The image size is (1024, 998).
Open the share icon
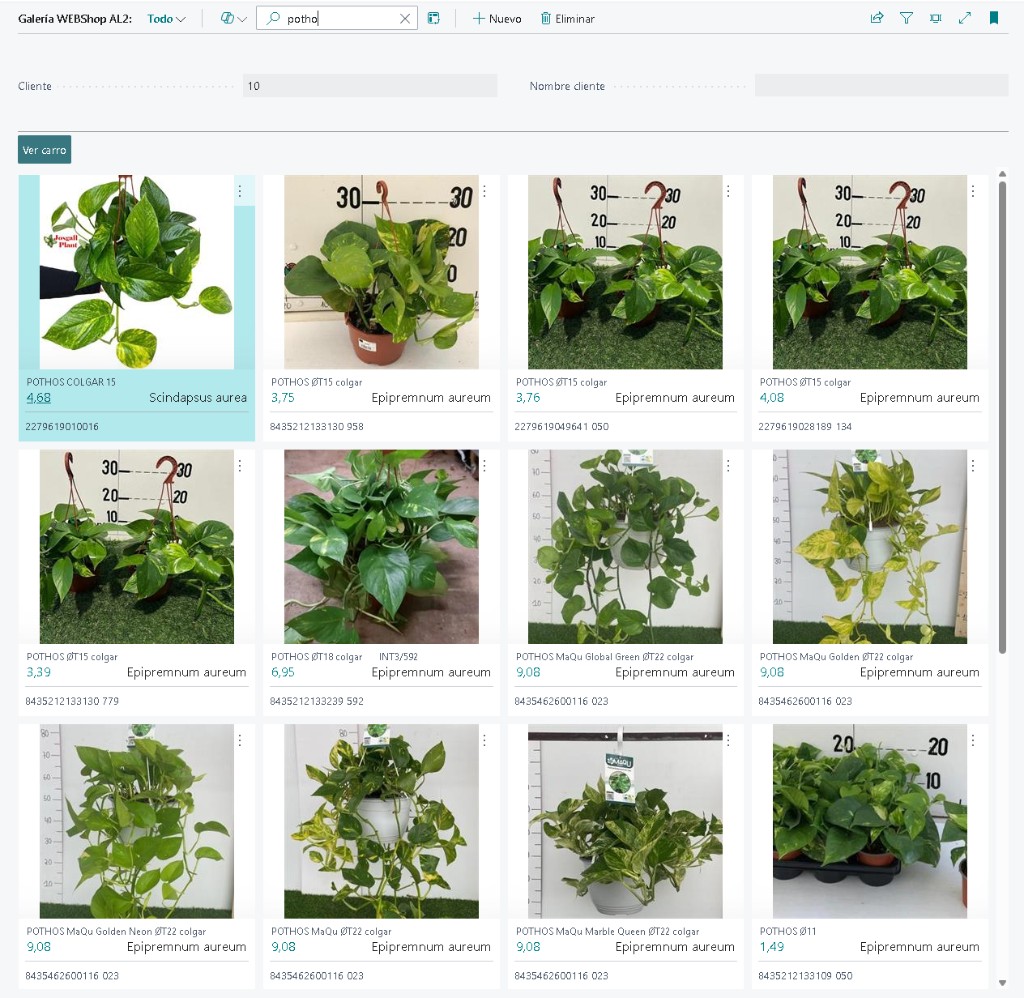click(x=877, y=18)
